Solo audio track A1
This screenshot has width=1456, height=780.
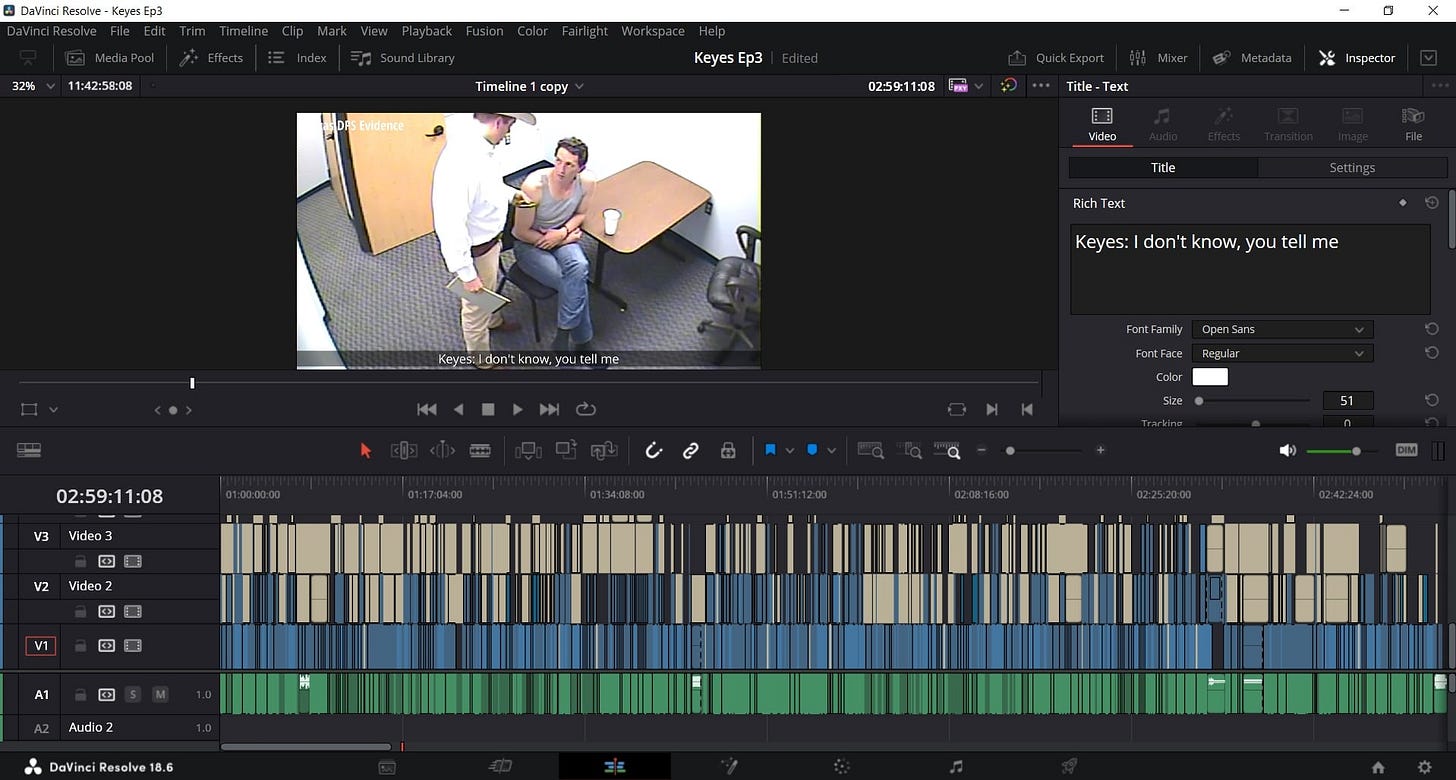(133, 694)
